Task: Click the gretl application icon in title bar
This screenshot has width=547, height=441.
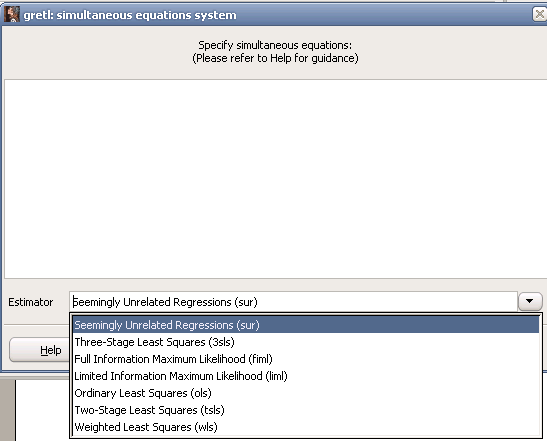Action: [x=12, y=14]
